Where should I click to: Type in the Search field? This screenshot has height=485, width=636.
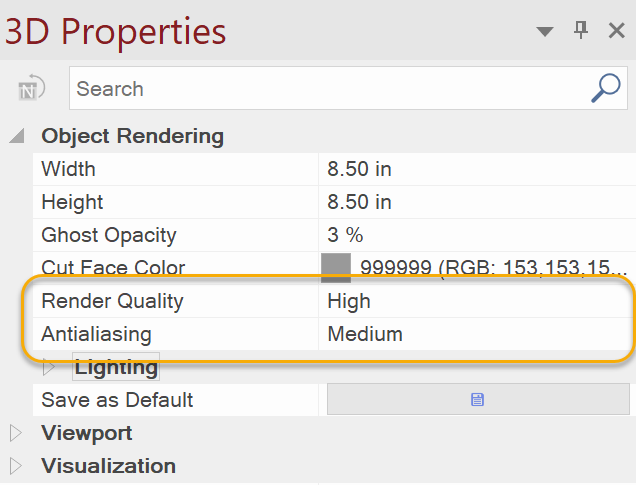click(330, 89)
